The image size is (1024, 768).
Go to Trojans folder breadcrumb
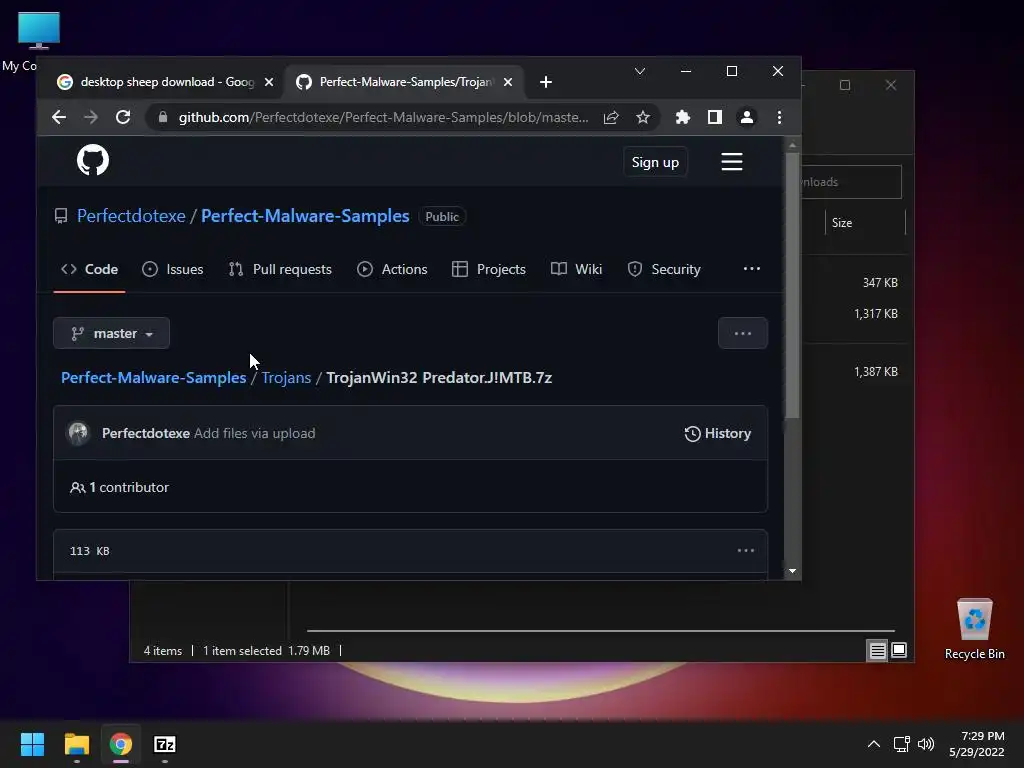tap(286, 377)
